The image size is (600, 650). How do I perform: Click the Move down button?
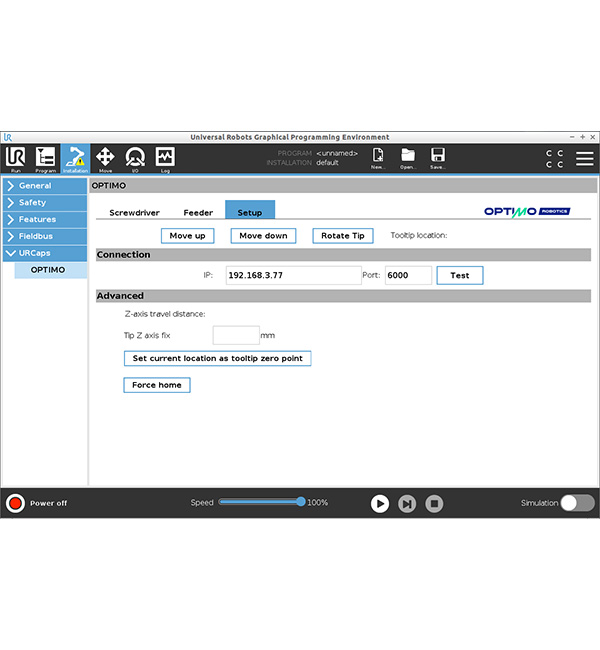[x=263, y=236]
